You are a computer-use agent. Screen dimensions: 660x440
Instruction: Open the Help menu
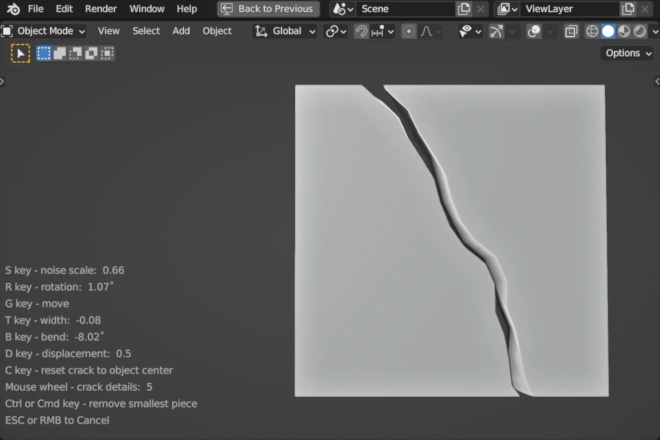[186, 9]
